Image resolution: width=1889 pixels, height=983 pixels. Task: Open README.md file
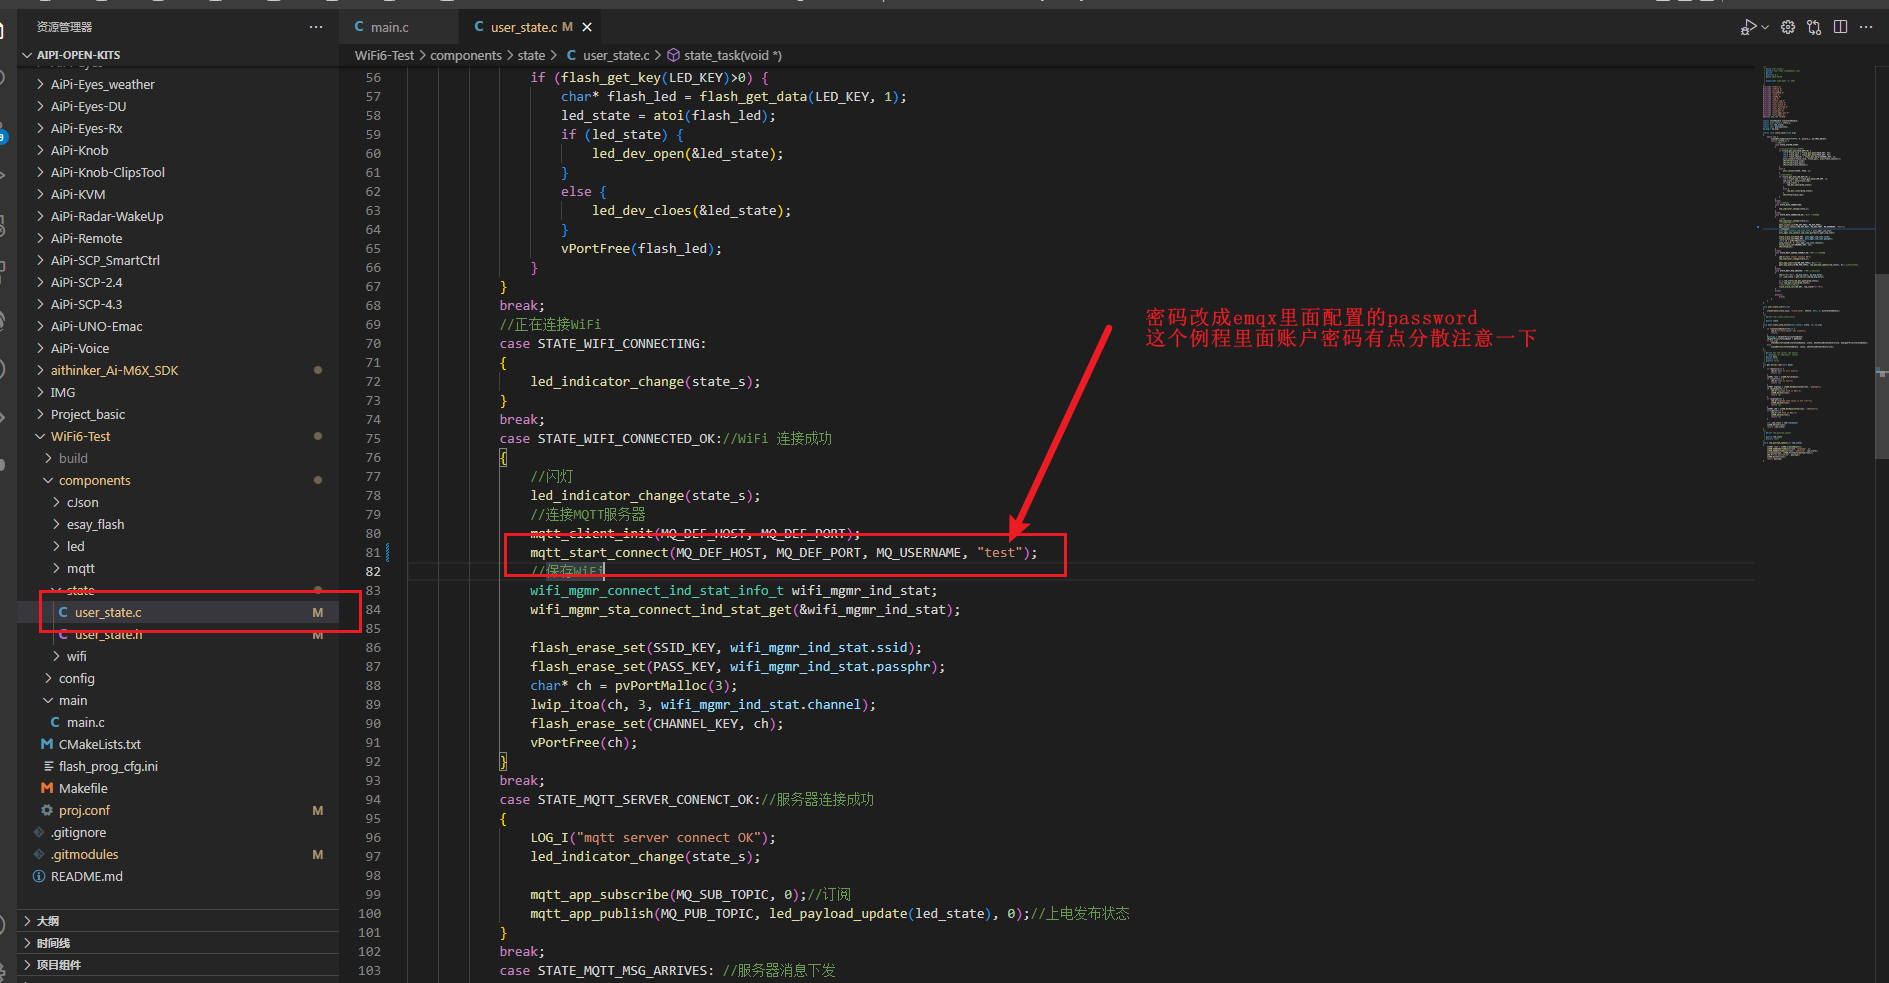click(180, 876)
